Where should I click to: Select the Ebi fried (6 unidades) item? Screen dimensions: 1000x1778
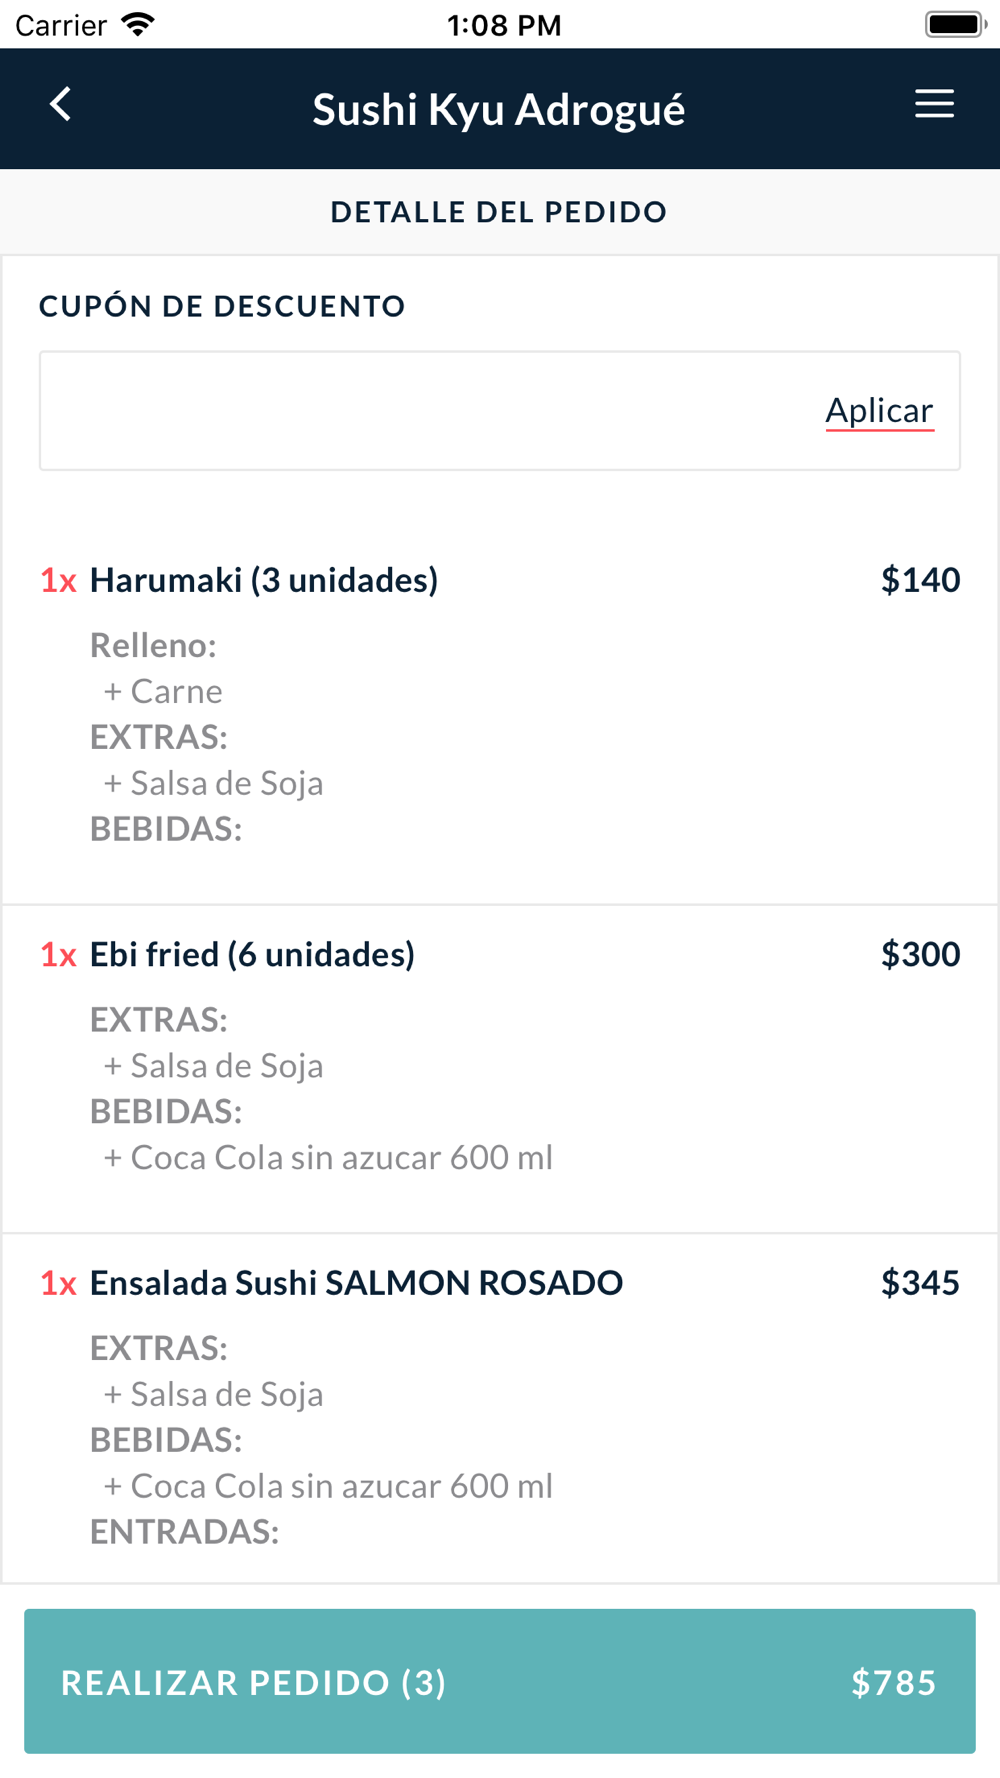[x=252, y=955]
